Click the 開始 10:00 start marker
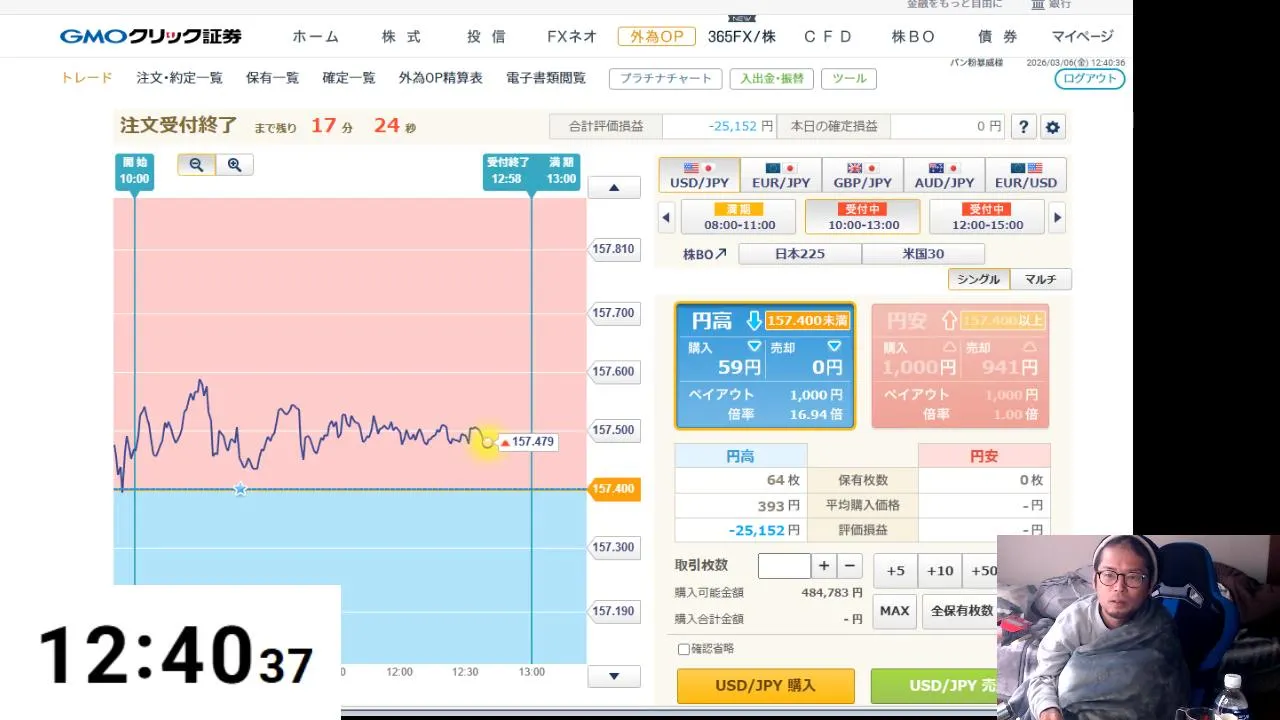 [x=135, y=171]
